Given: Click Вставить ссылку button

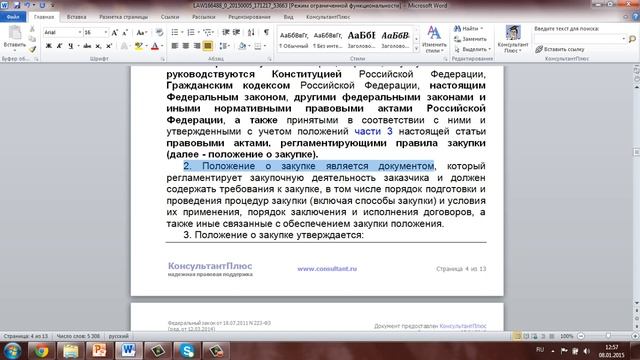Looking at the screenshot, I should [x=560, y=49].
